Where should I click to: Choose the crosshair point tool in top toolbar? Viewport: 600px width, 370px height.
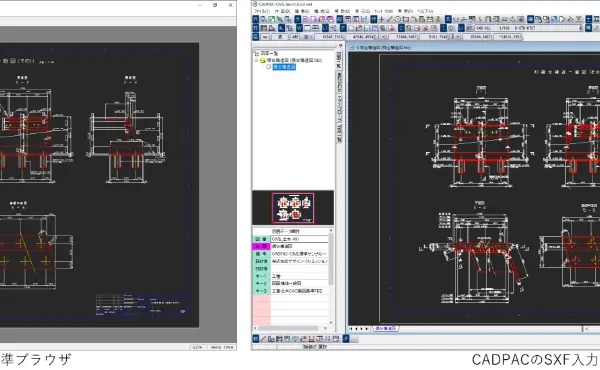tap(382, 19)
